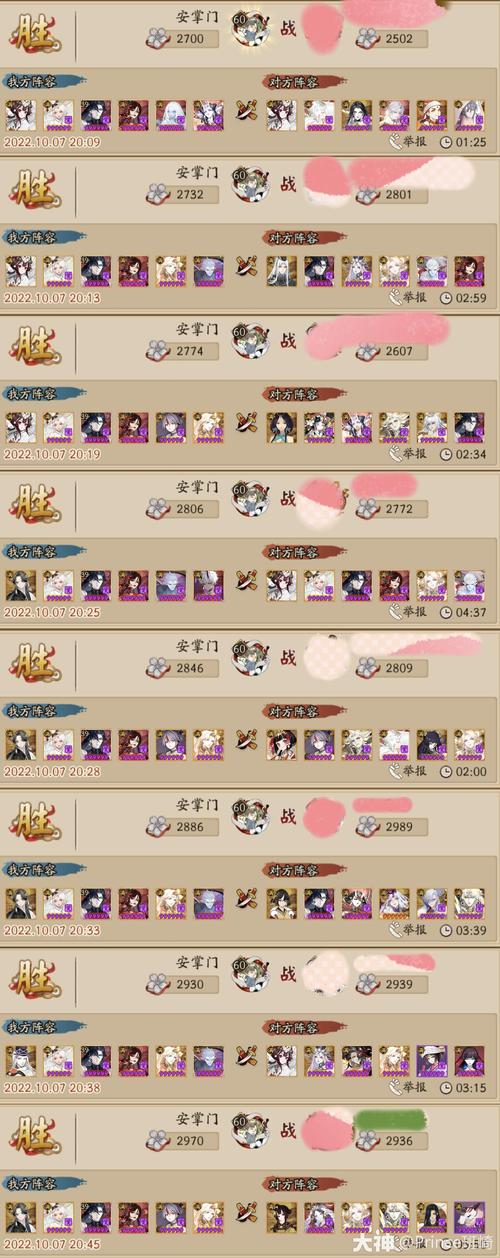Report the match lasting 01:25
500x1258 pixels.
(x=409, y=142)
